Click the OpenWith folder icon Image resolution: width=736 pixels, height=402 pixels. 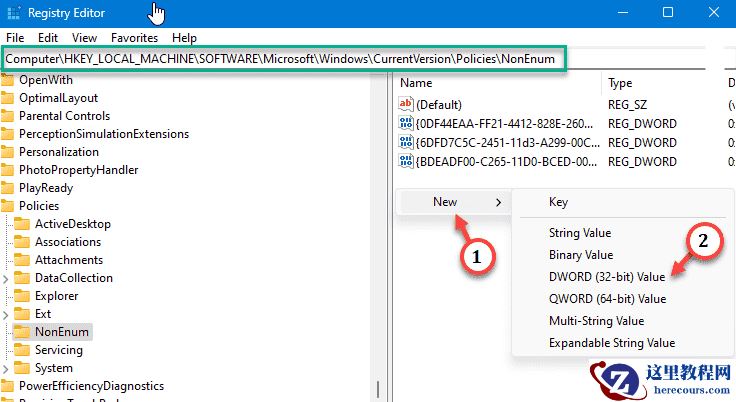(7, 80)
